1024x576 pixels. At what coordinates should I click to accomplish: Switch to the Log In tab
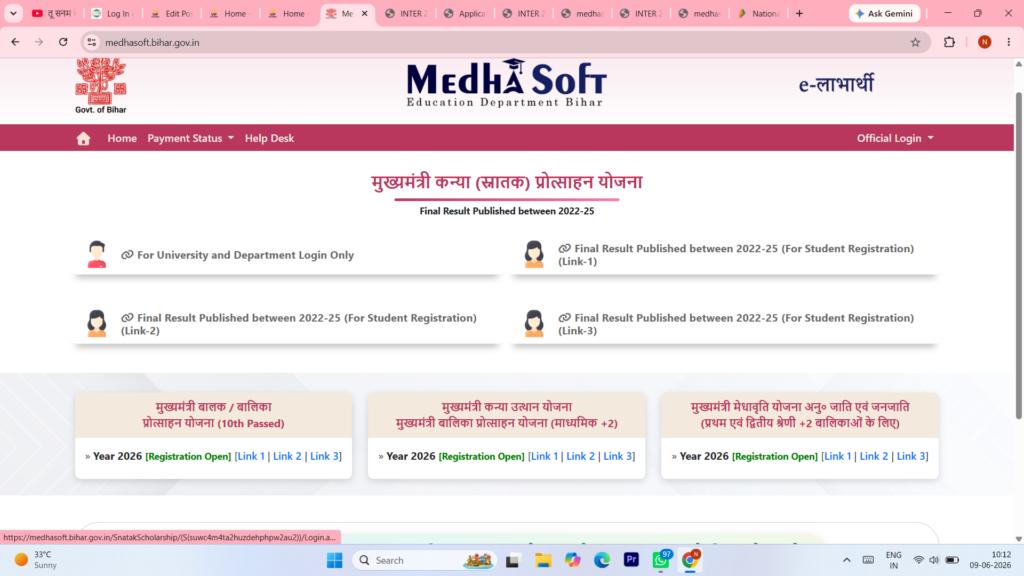[112, 13]
